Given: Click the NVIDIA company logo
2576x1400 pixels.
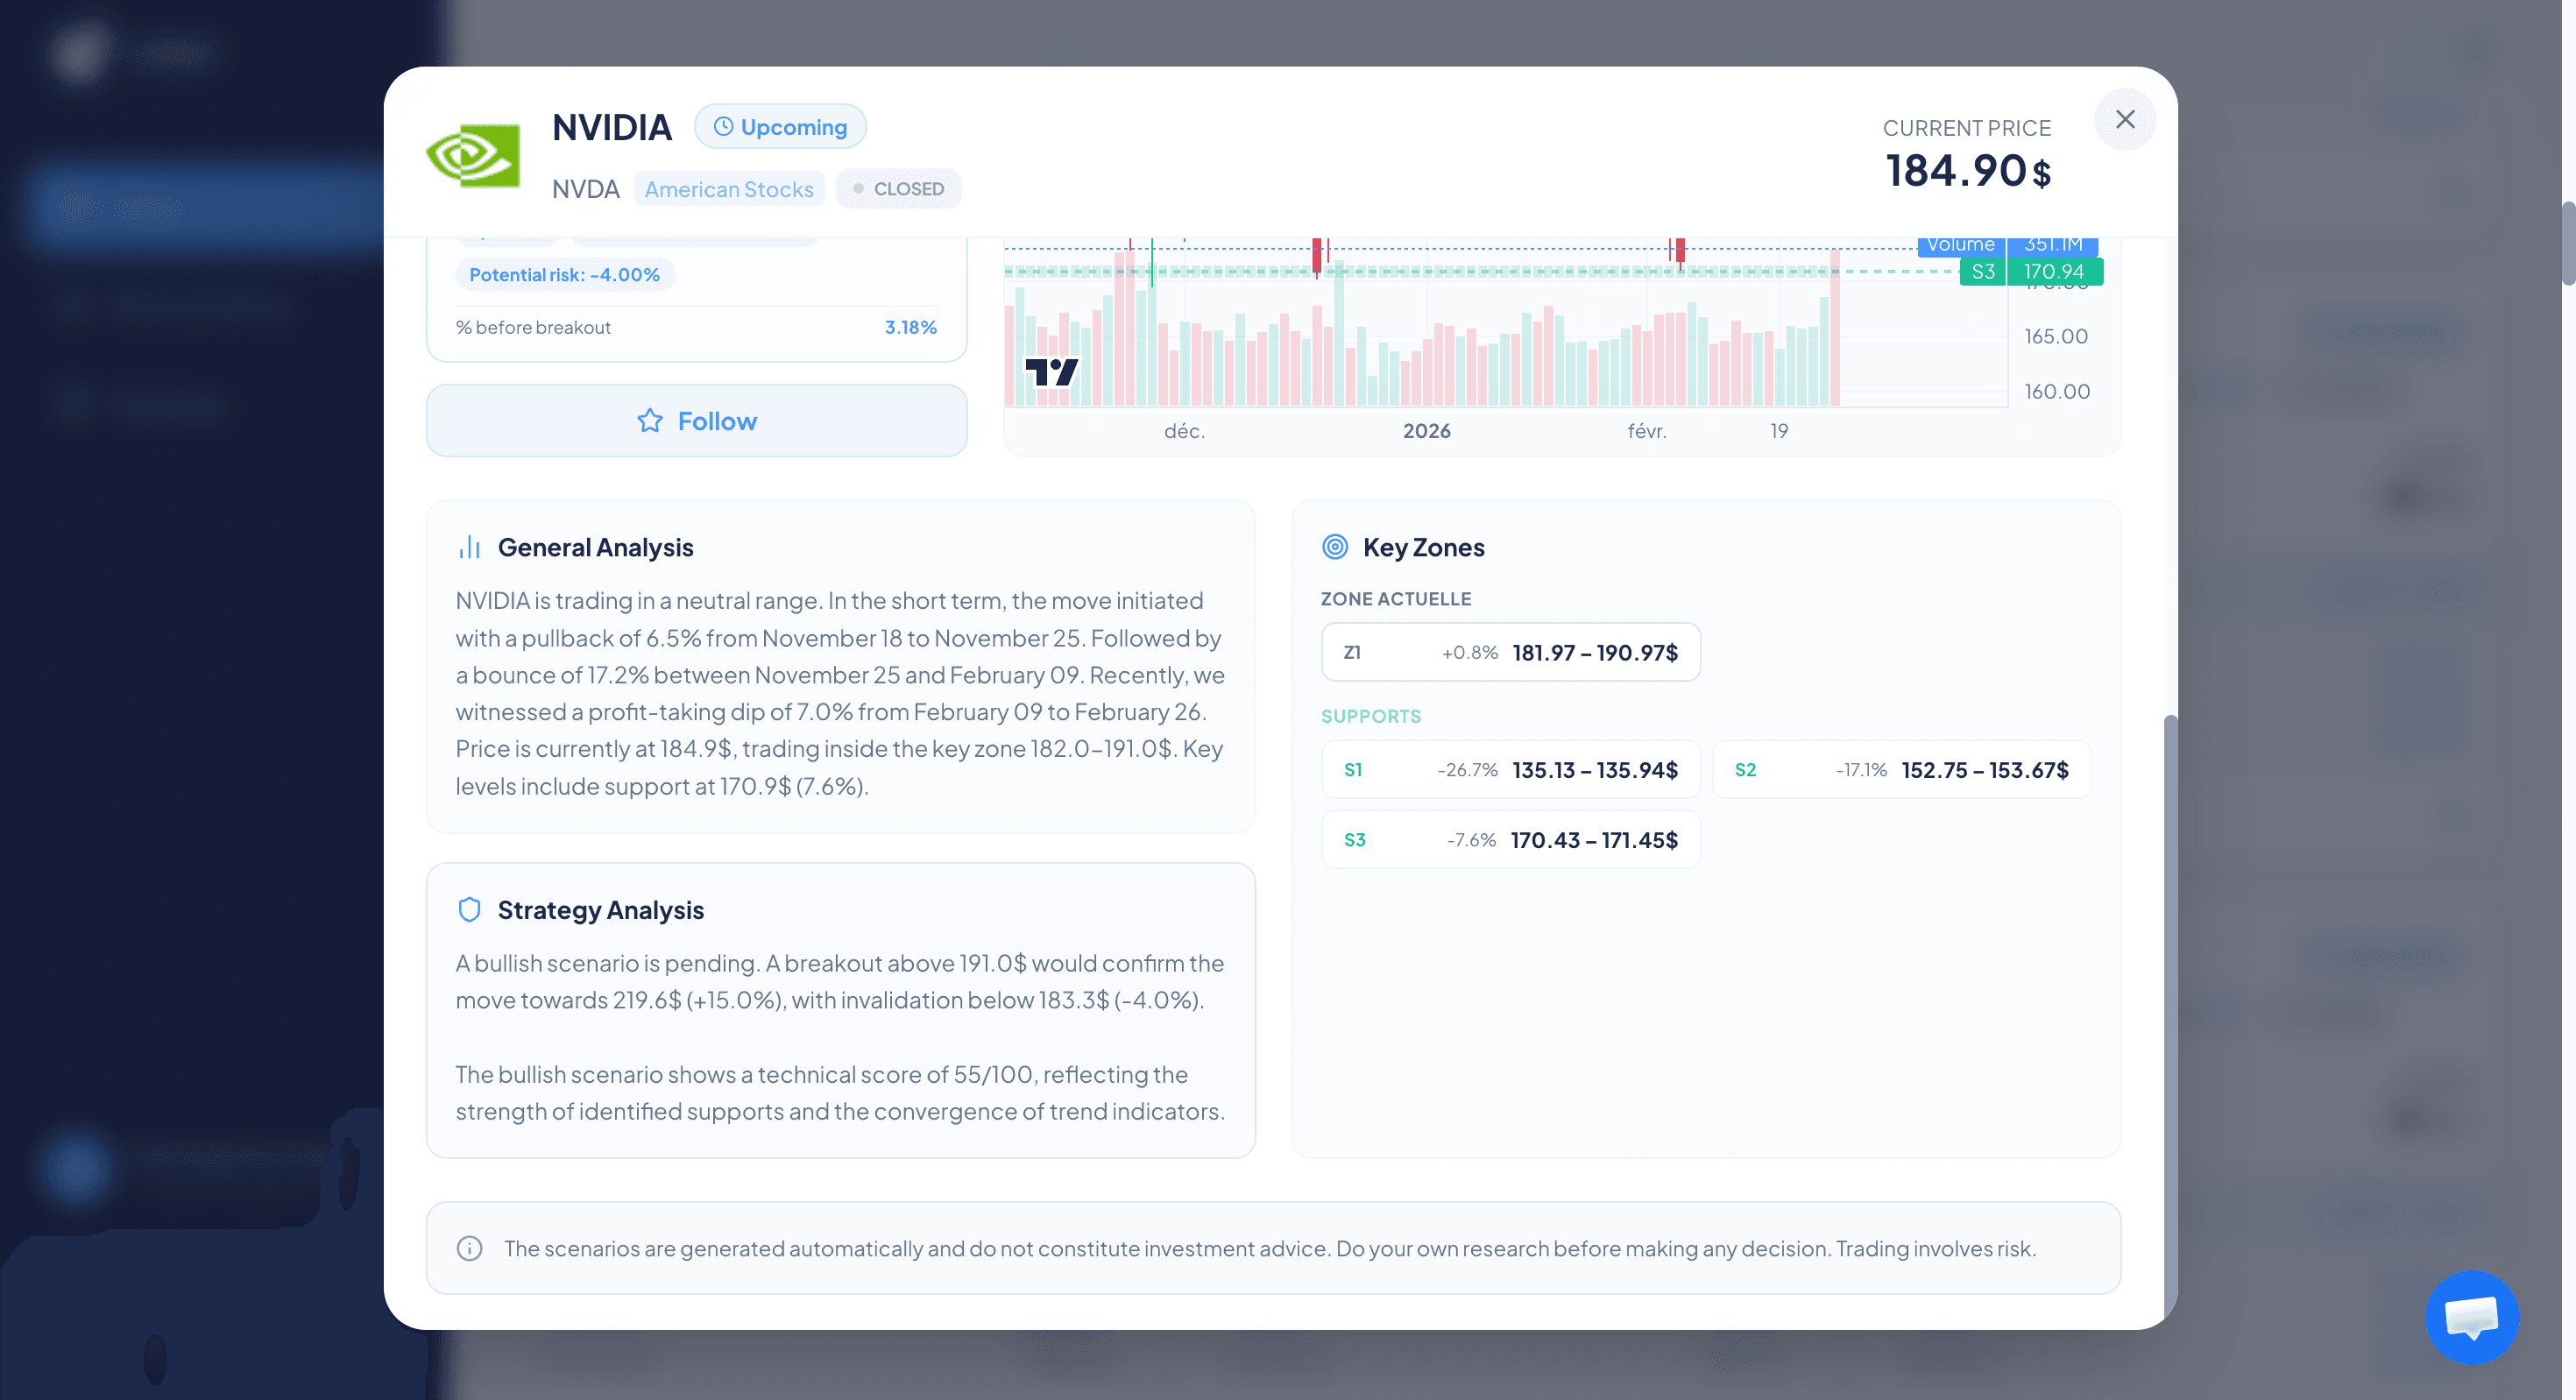Looking at the screenshot, I should click(x=474, y=155).
